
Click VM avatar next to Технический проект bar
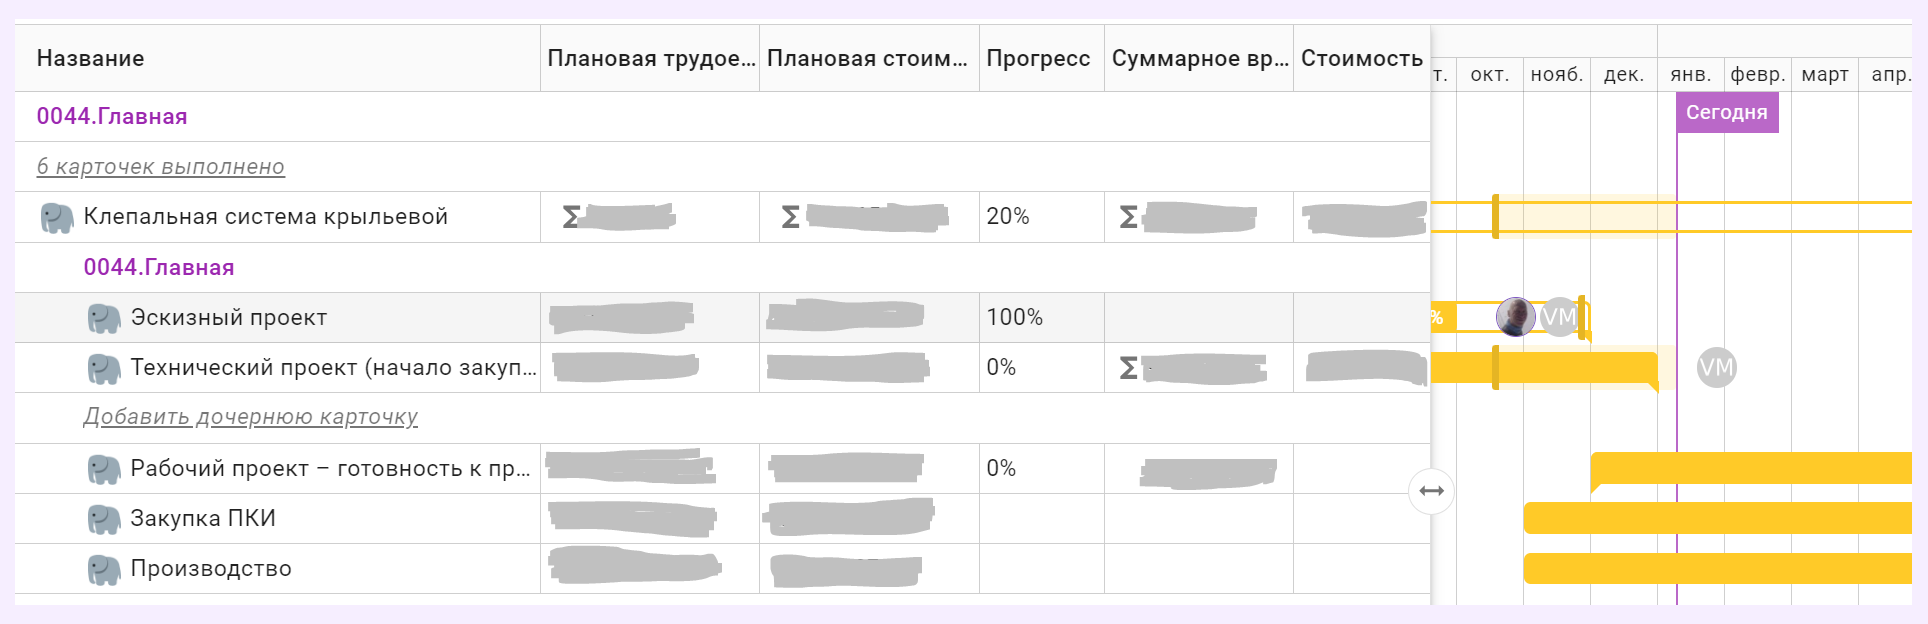(x=1716, y=368)
